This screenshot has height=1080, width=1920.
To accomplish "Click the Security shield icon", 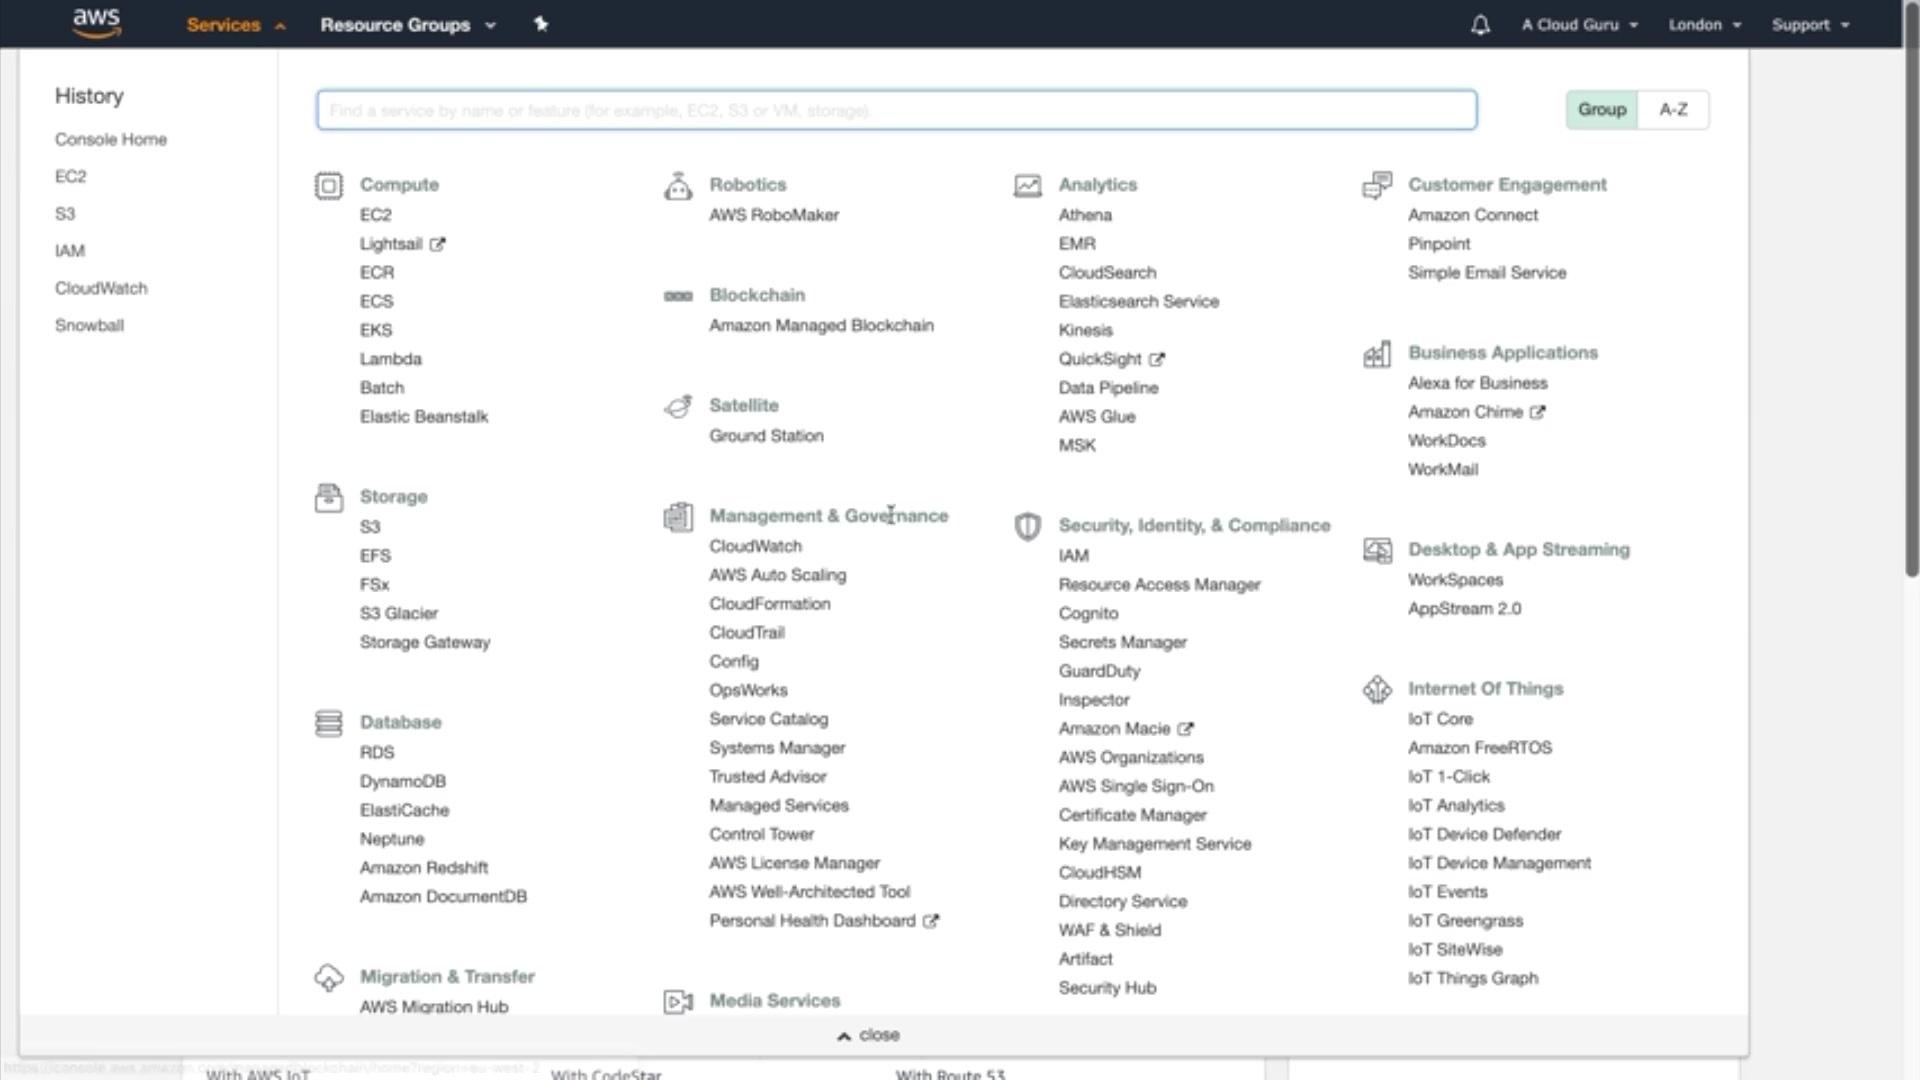I will (x=1027, y=526).
